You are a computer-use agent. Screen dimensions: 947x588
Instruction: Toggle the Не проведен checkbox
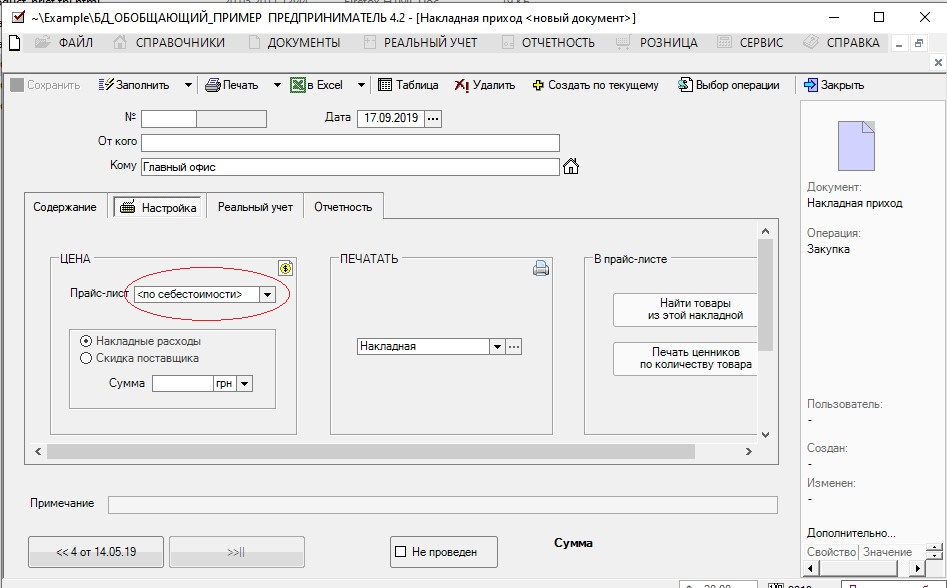click(401, 551)
